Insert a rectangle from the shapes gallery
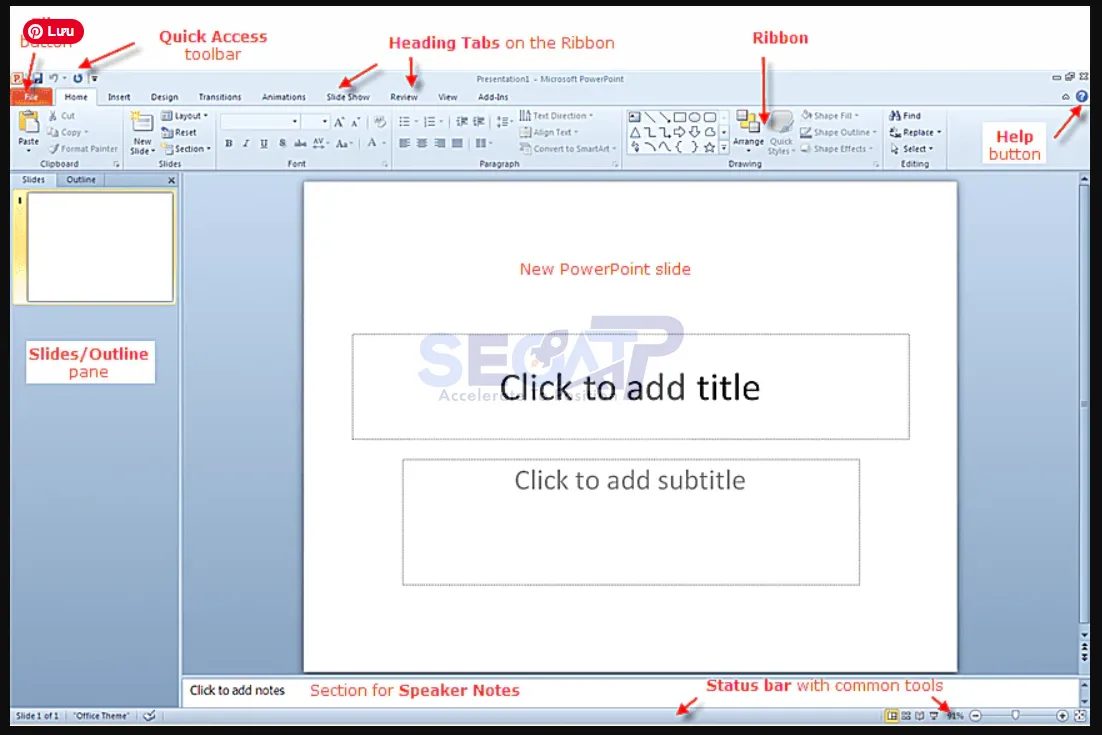 point(678,116)
